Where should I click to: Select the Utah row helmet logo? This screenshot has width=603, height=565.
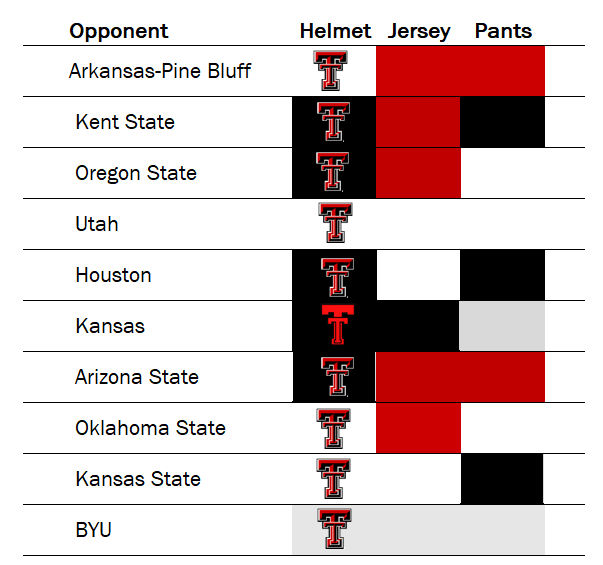coord(335,223)
